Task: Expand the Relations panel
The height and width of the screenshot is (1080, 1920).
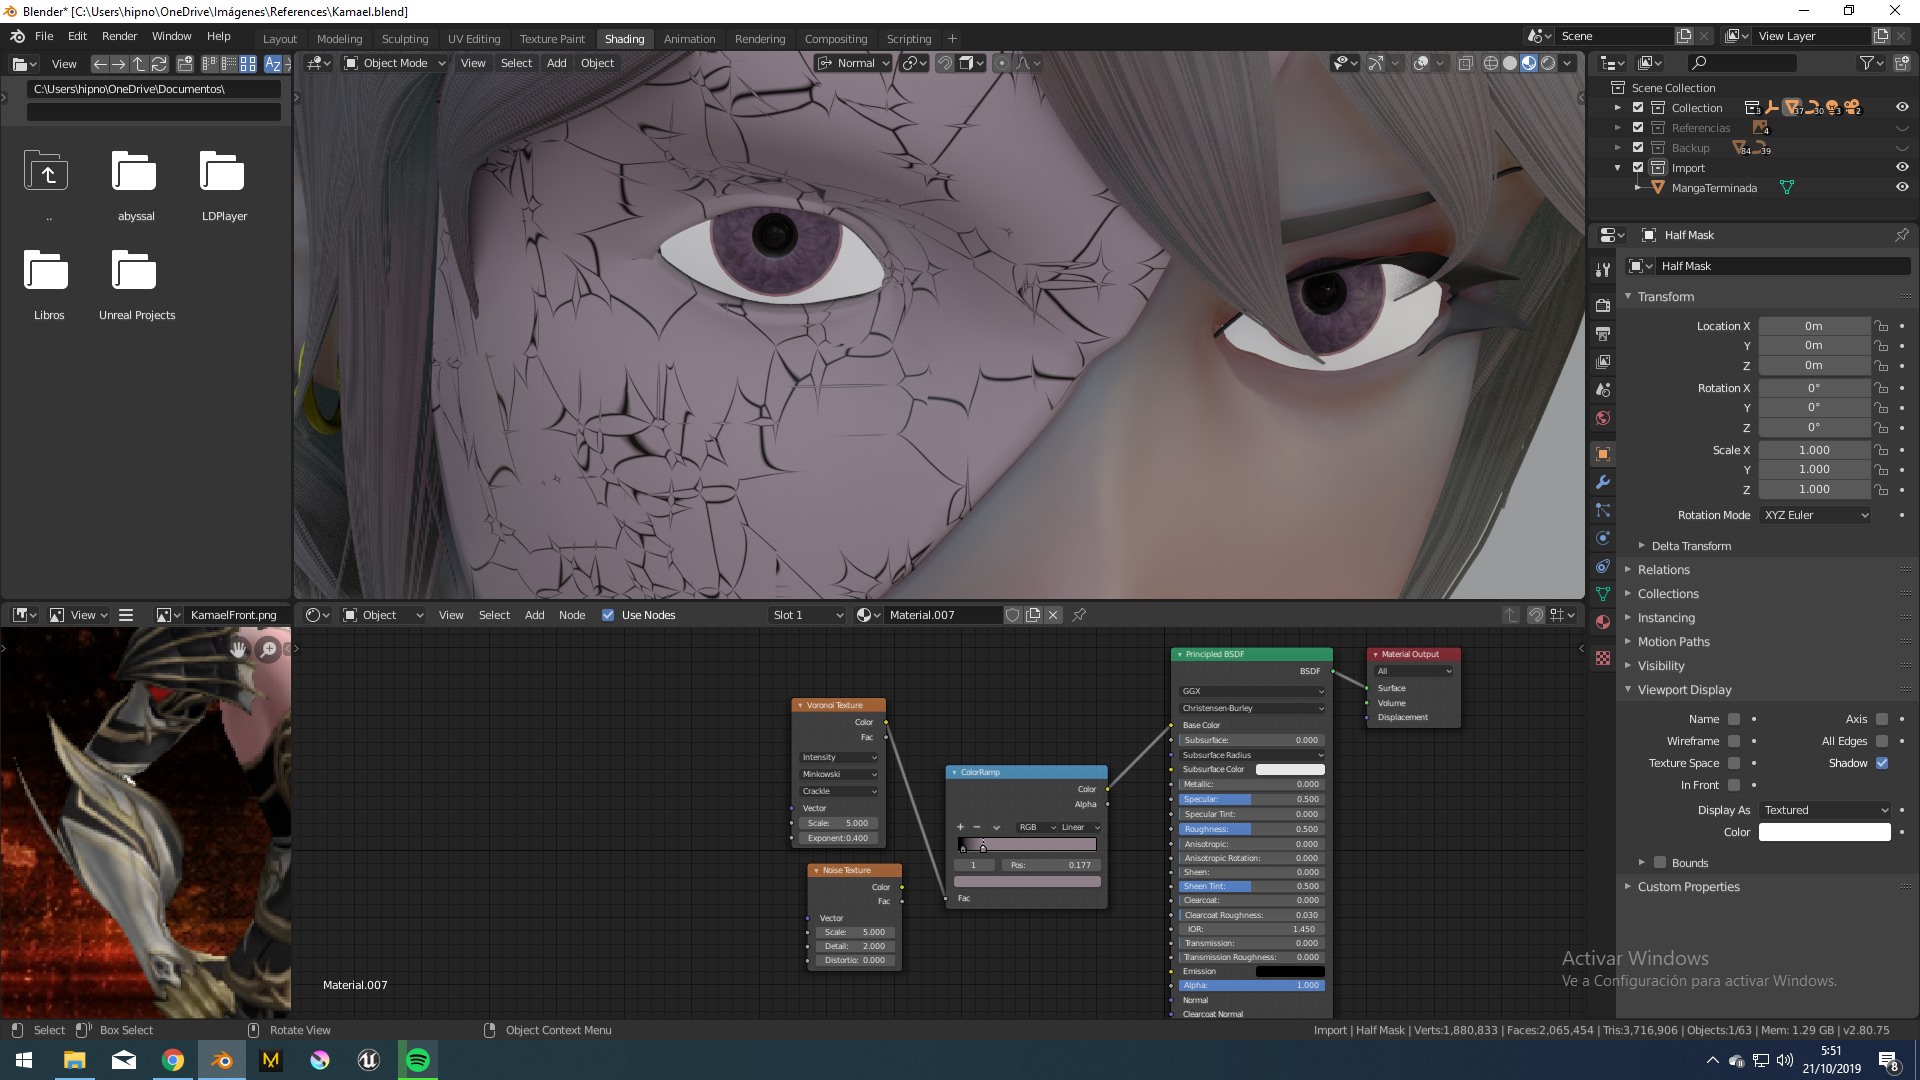Action: pos(1663,570)
